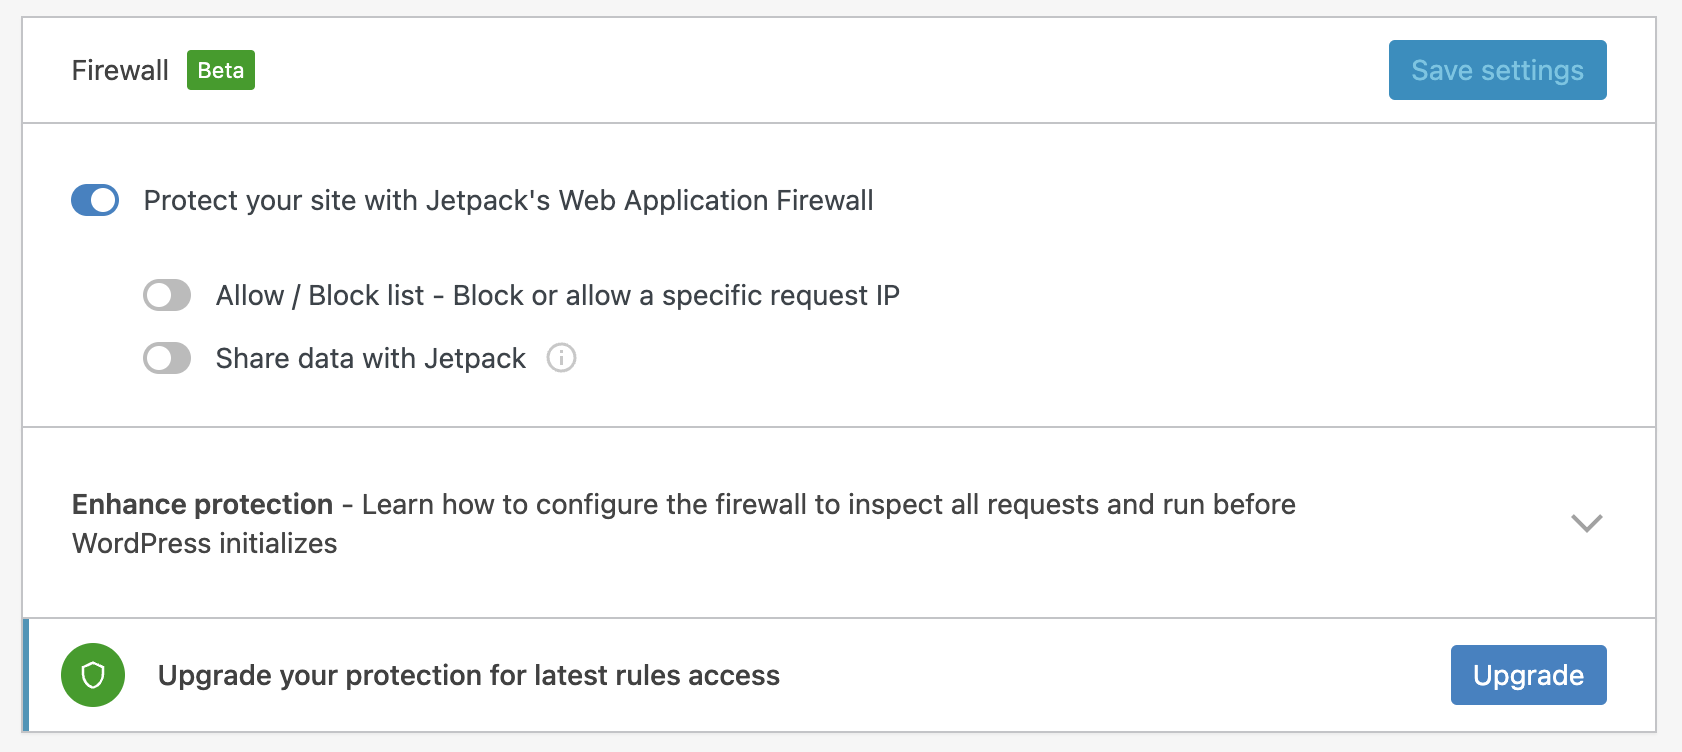Enable the Allow / Block list toggle
Image resolution: width=1682 pixels, height=752 pixels.
coord(167,295)
